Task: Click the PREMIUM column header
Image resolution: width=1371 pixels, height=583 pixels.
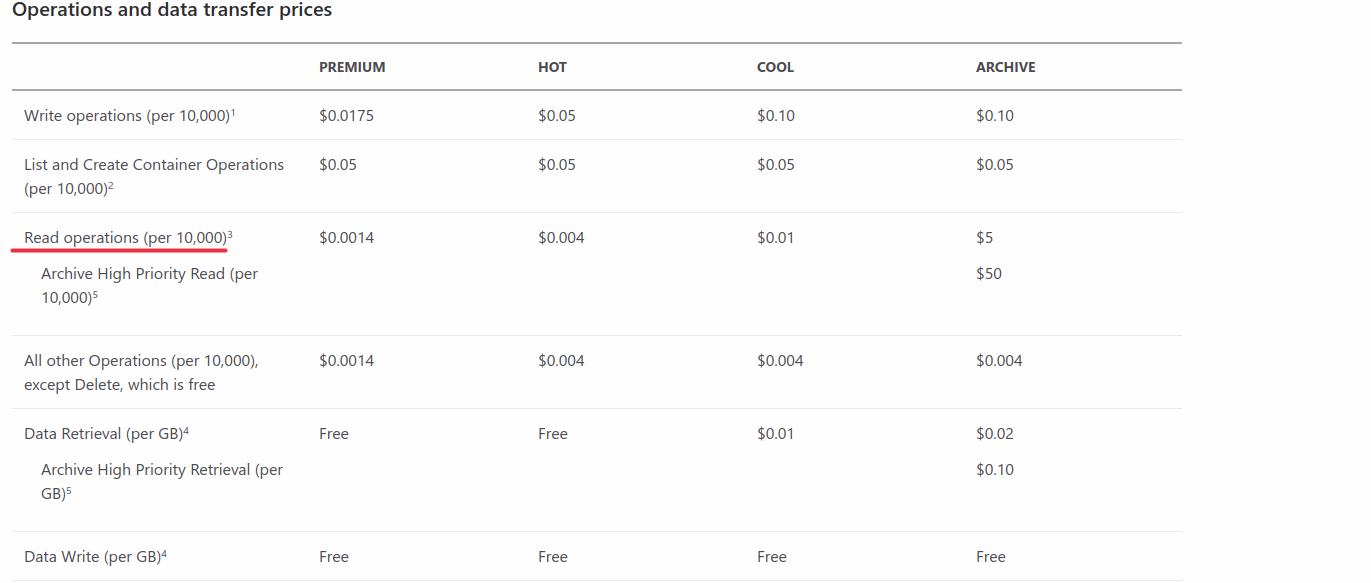Action: point(352,67)
